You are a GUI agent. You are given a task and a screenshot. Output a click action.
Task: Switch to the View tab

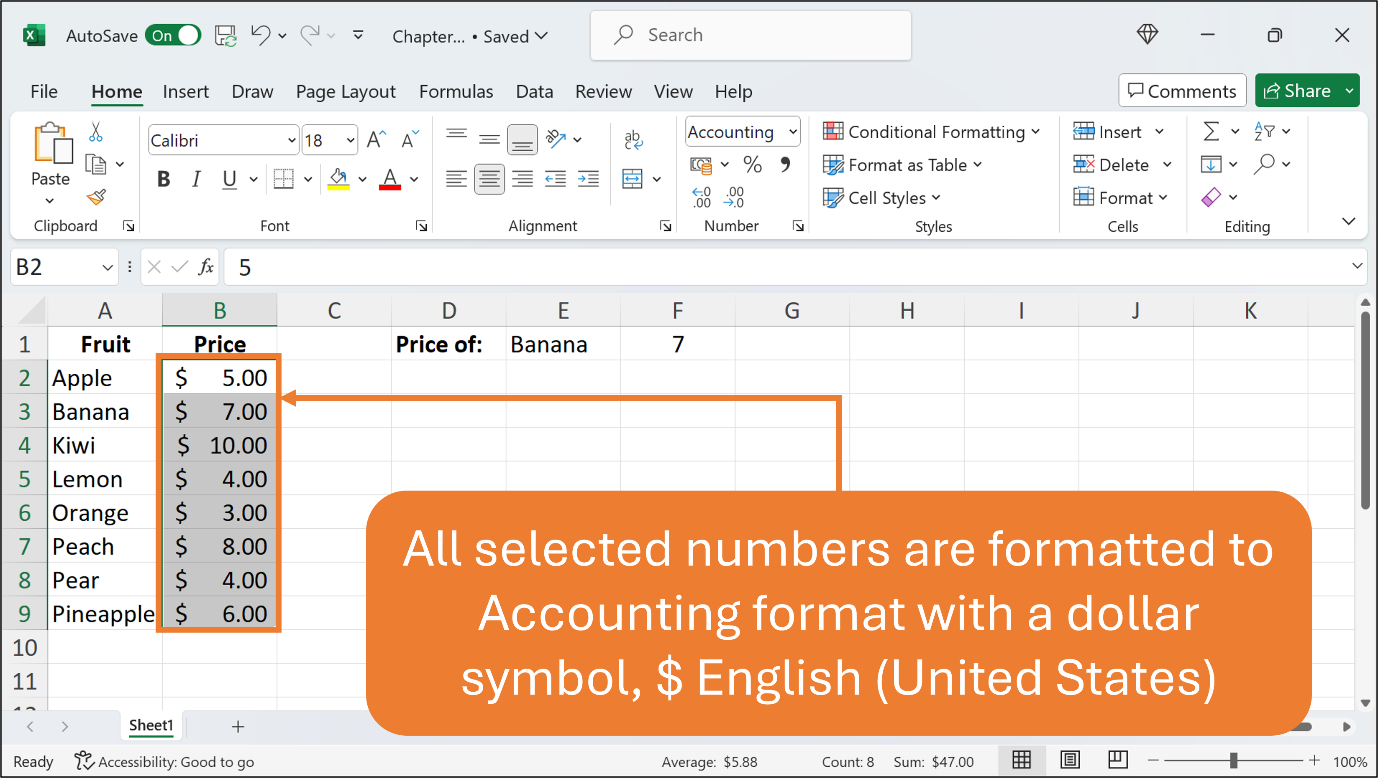coord(673,91)
